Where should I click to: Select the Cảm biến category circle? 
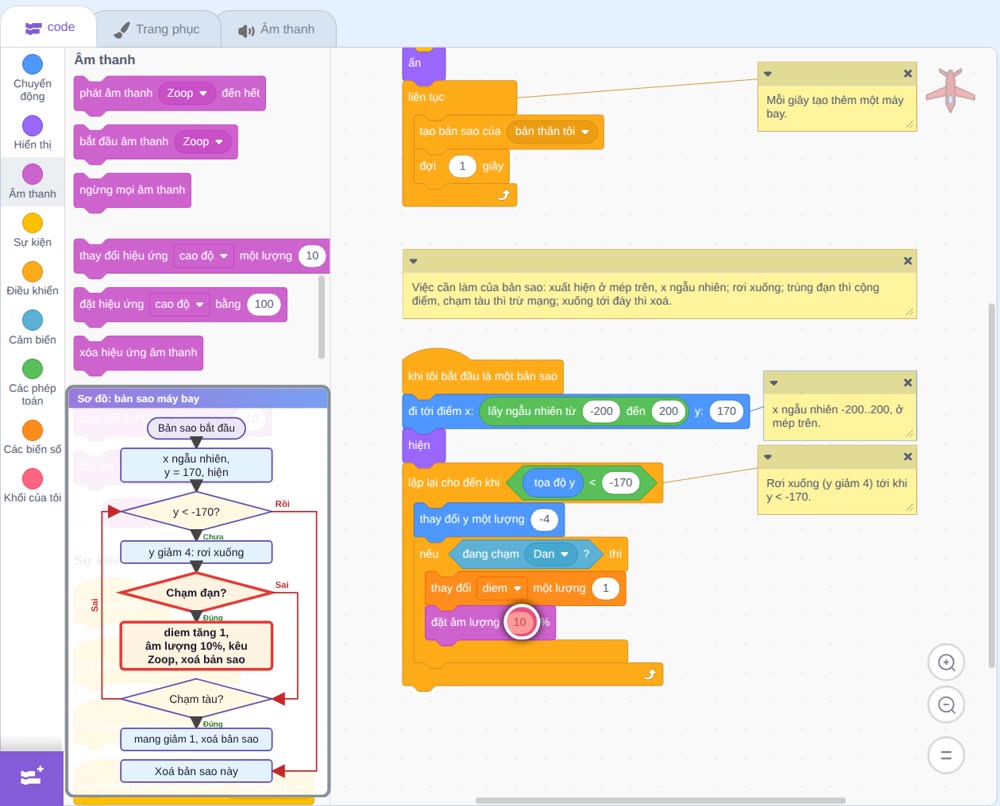click(x=32, y=320)
